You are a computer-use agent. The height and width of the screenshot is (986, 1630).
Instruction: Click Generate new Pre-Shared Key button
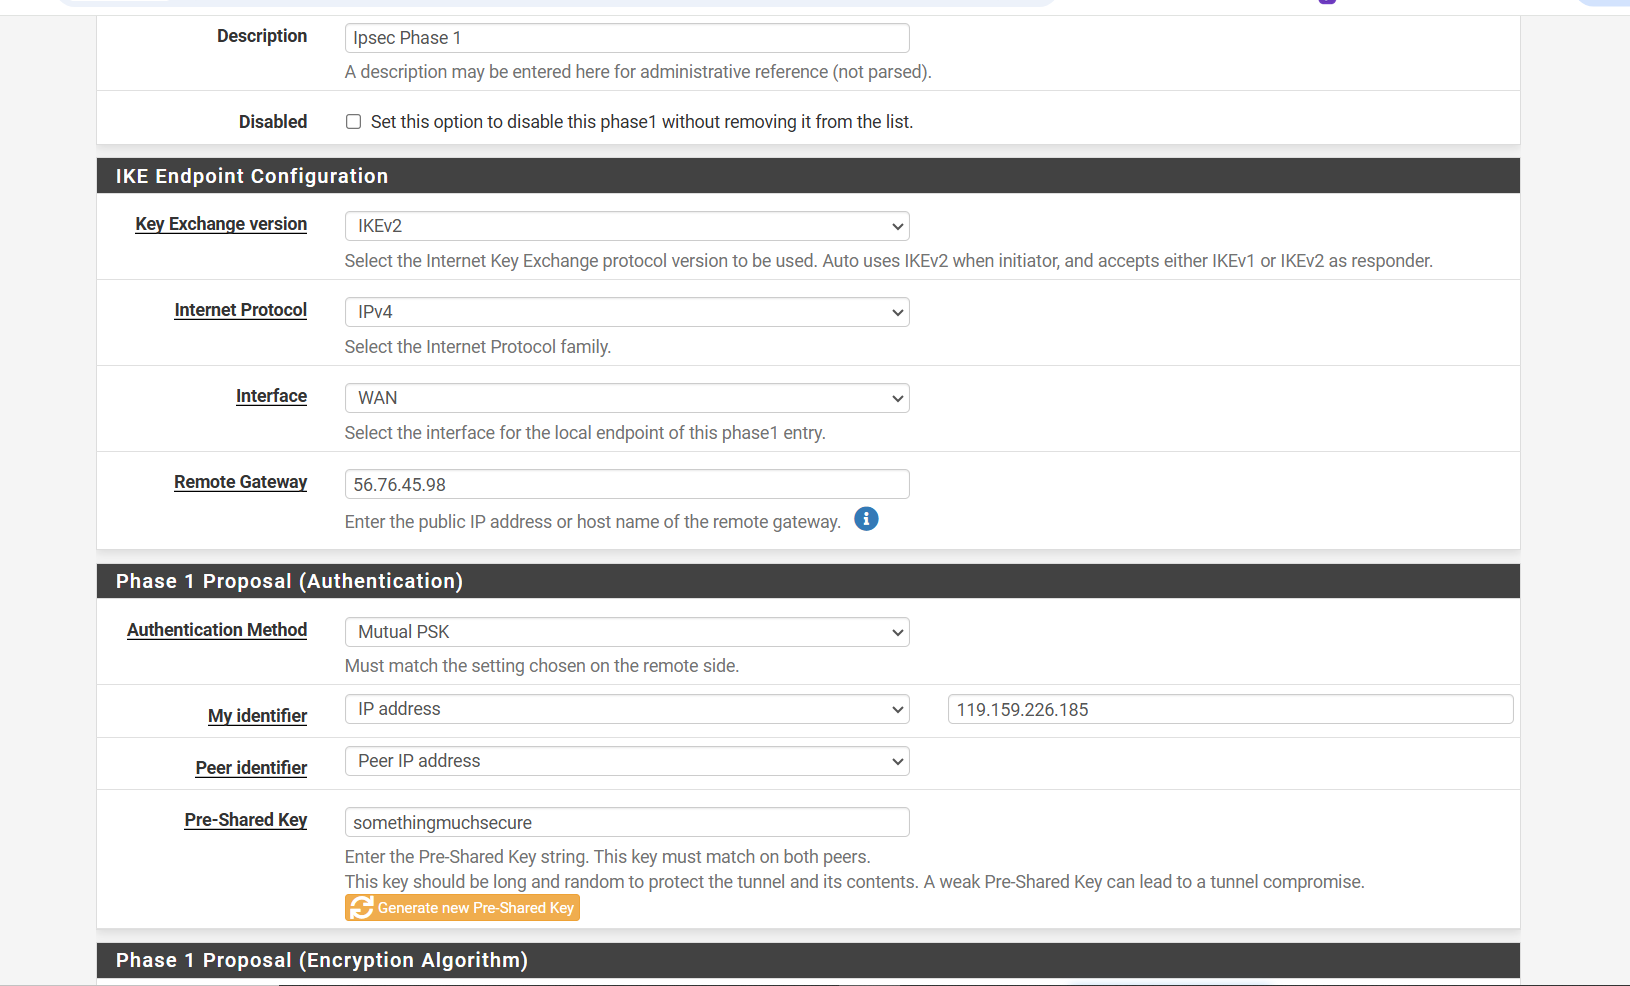(462, 907)
